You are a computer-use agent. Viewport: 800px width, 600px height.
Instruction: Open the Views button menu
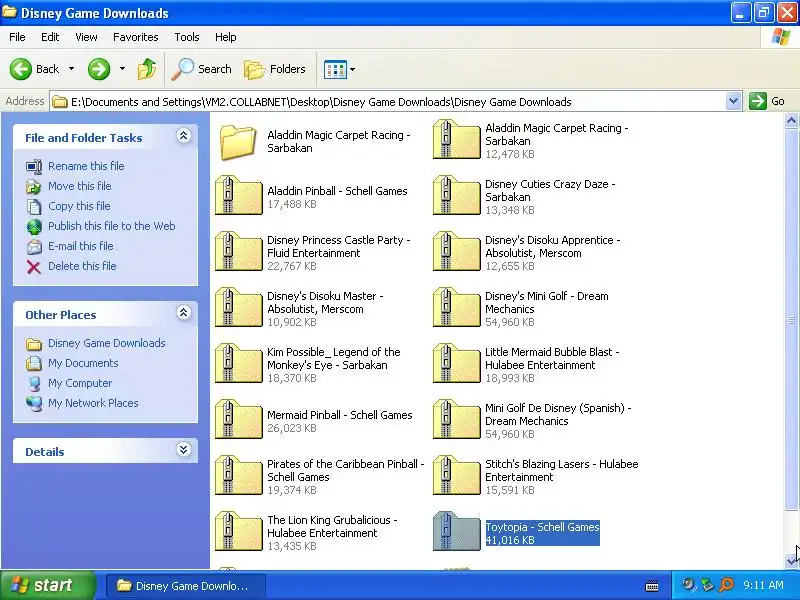(339, 69)
